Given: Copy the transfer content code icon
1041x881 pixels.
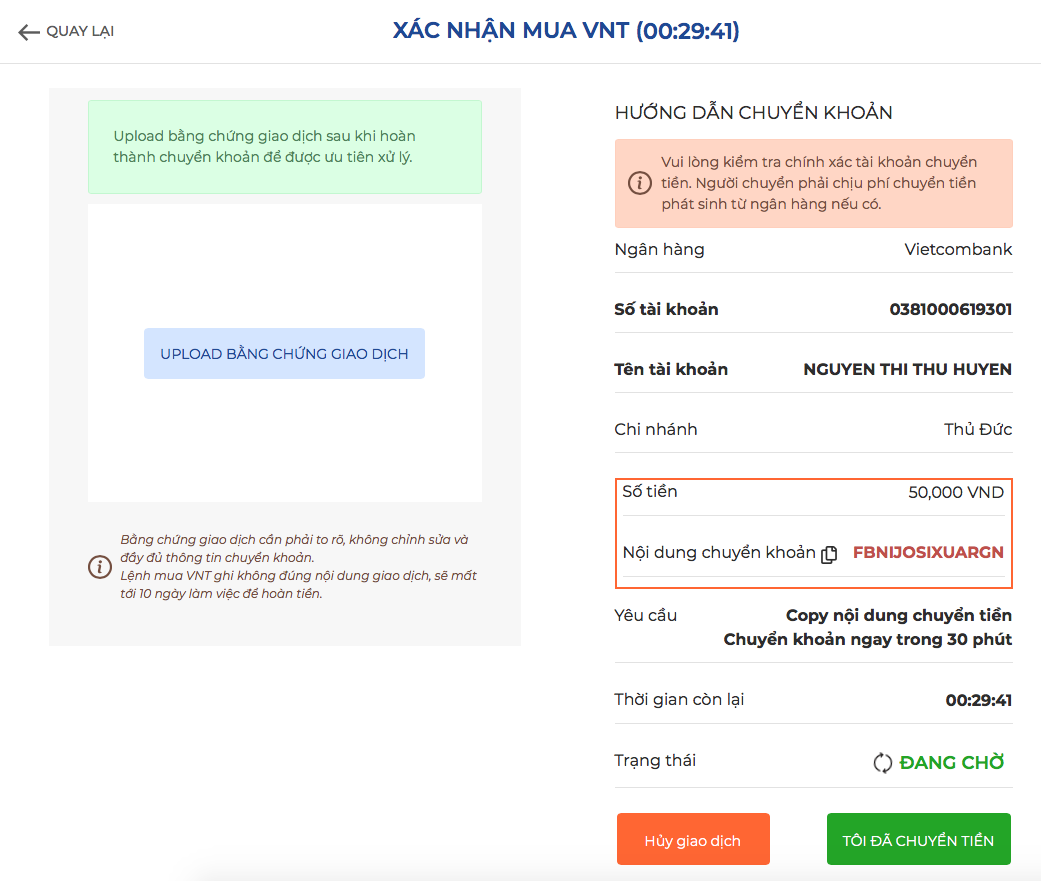Looking at the screenshot, I should tap(829, 554).
